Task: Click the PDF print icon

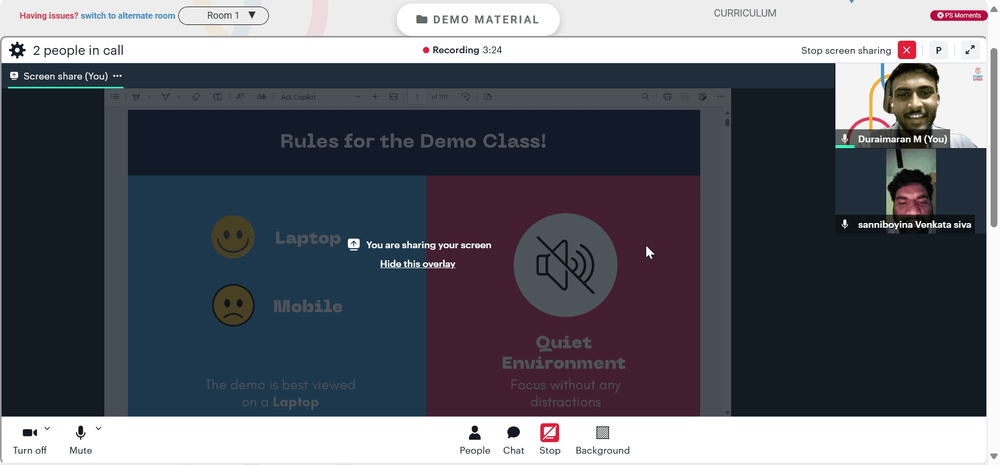Action: pyautogui.click(x=667, y=97)
